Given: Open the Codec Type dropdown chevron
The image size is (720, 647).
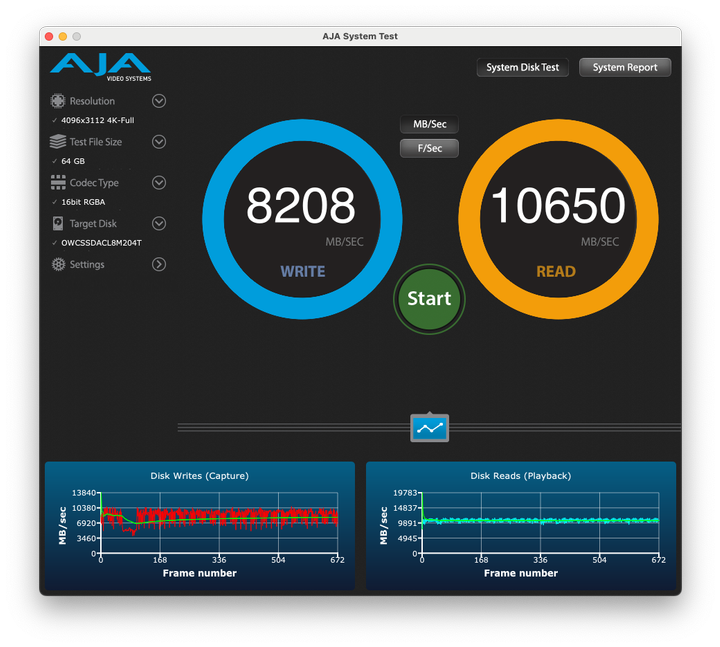Looking at the screenshot, I should click(159, 183).
